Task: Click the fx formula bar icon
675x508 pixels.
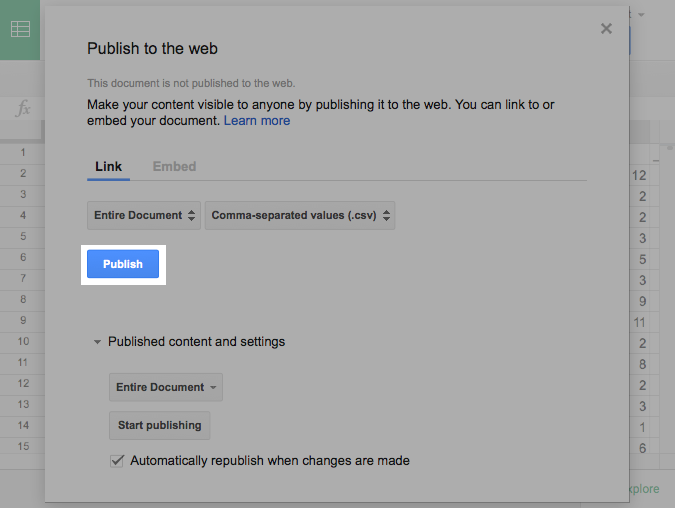Action: [22, 109]
